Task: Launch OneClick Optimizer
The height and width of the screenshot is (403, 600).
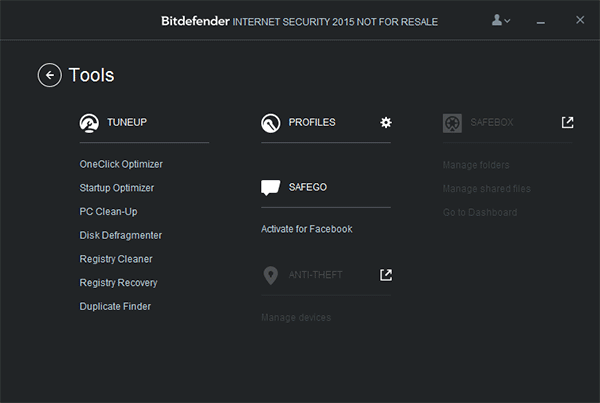Action: 121,164
